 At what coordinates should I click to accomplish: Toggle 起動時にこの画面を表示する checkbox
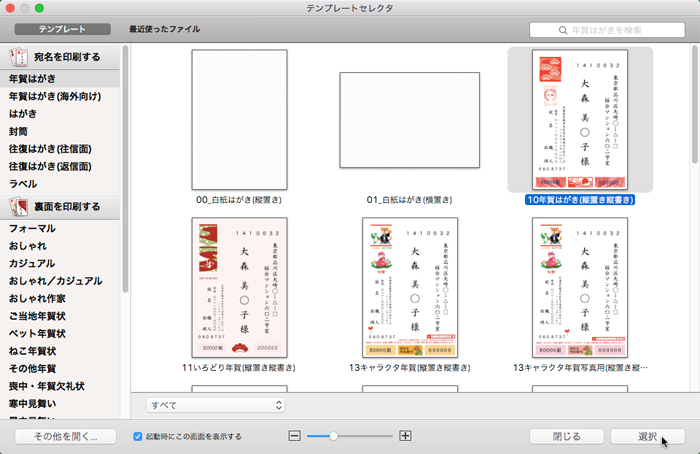(x=139, y=436)
